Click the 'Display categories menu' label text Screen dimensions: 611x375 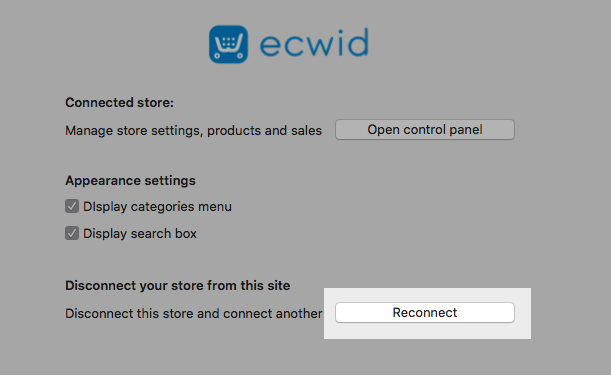[157, 207]
